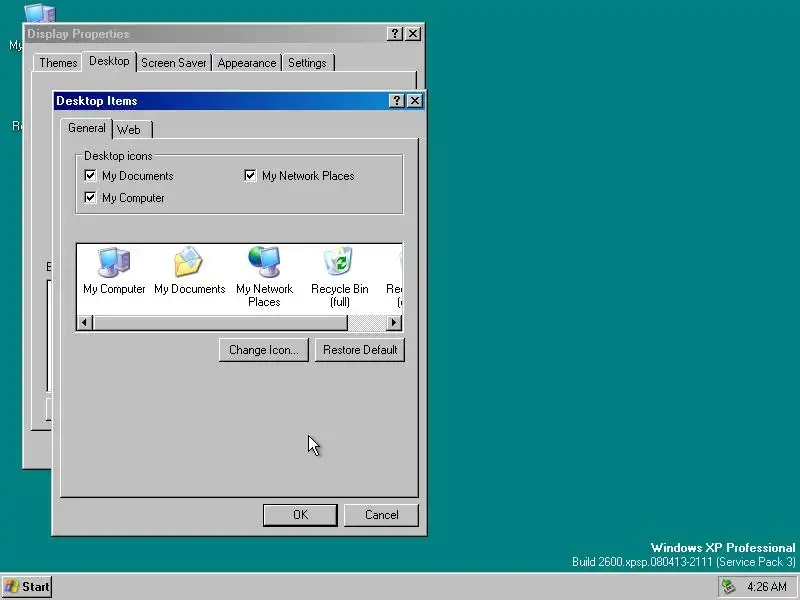Select the General tab in Desktop Items

point(87,128)
